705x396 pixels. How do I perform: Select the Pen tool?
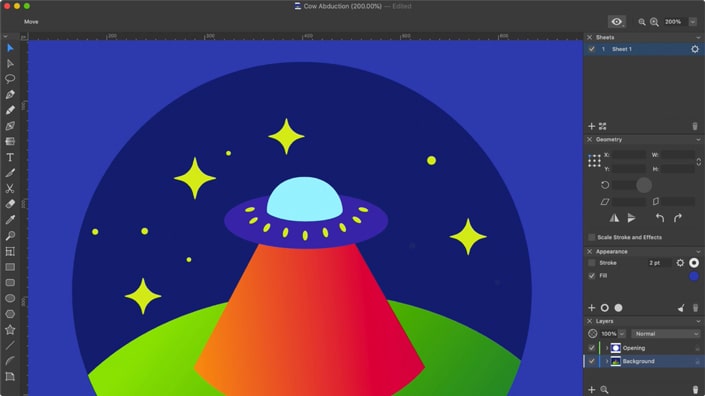[10, 94]
